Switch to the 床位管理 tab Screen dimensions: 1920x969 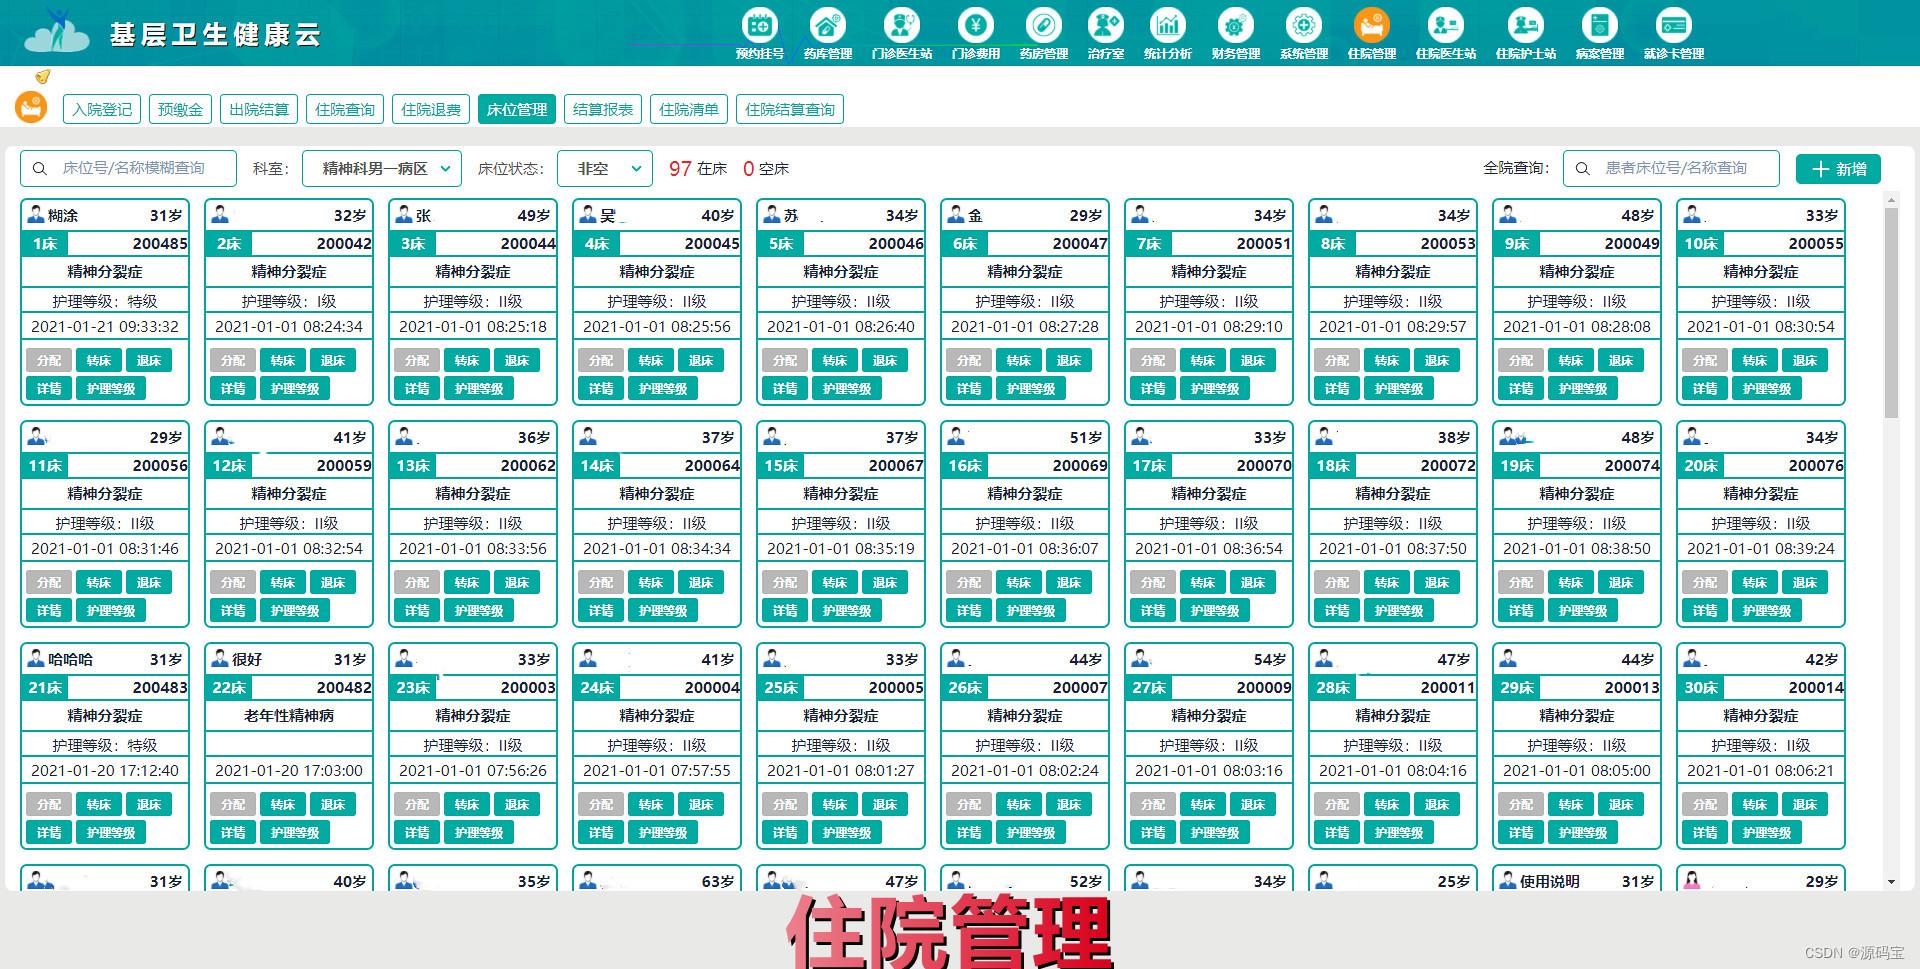click(516, 109)
